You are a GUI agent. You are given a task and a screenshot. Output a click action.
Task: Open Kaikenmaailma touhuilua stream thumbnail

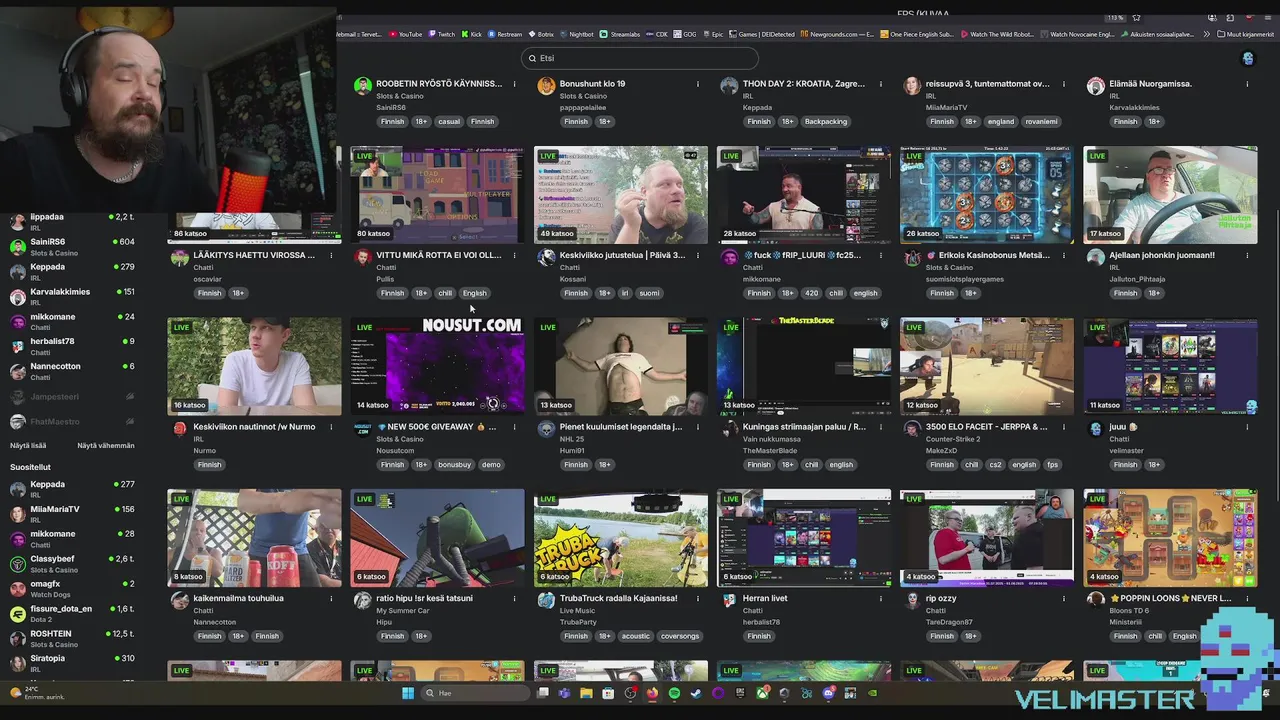[x=254, y=538]
